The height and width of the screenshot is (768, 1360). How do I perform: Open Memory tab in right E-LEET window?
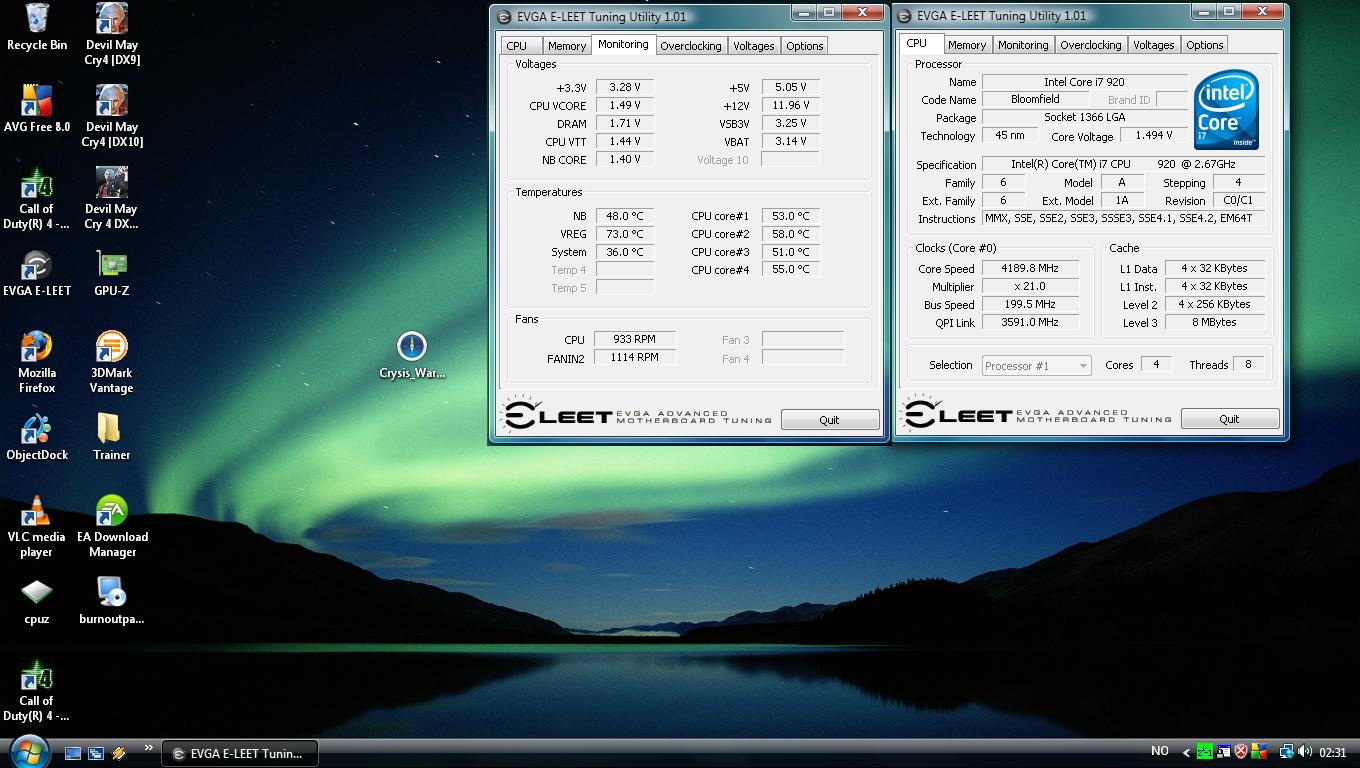tap(967, 45)
